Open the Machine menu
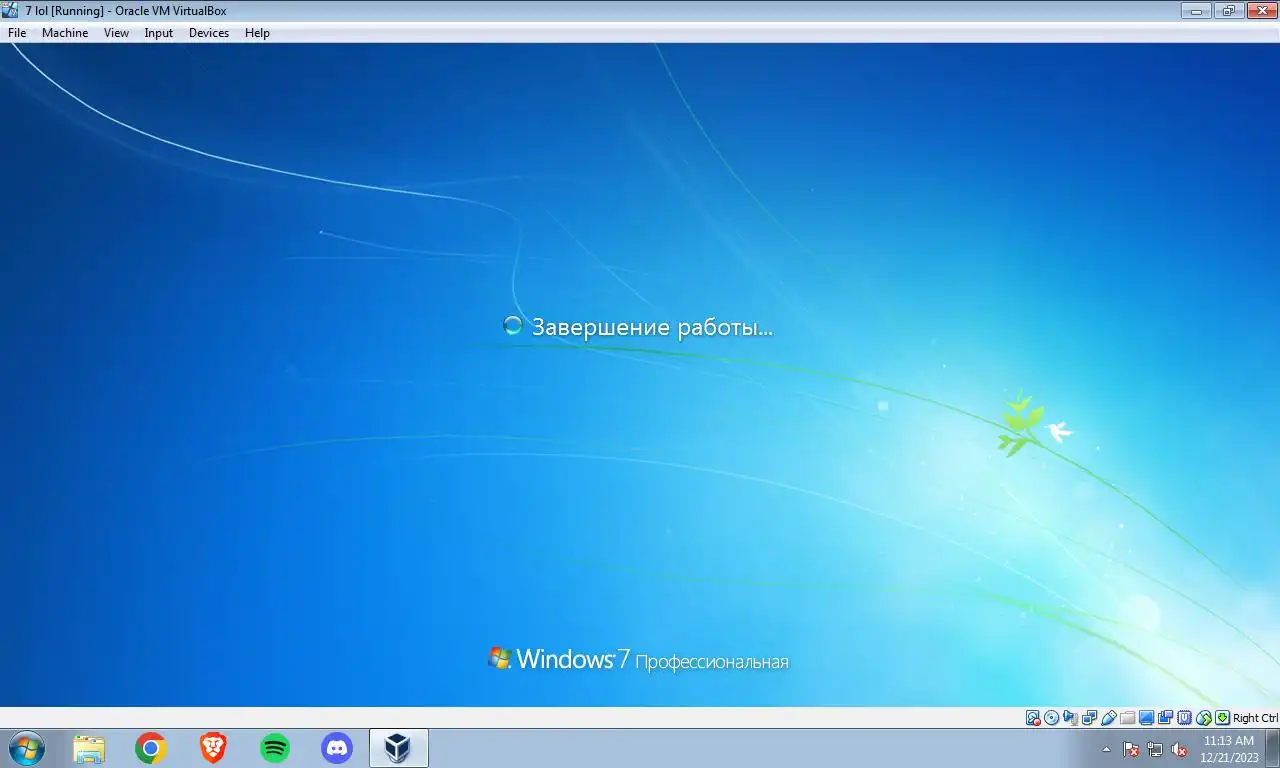This screenshot has height=768, width=1280. point(65,33)
